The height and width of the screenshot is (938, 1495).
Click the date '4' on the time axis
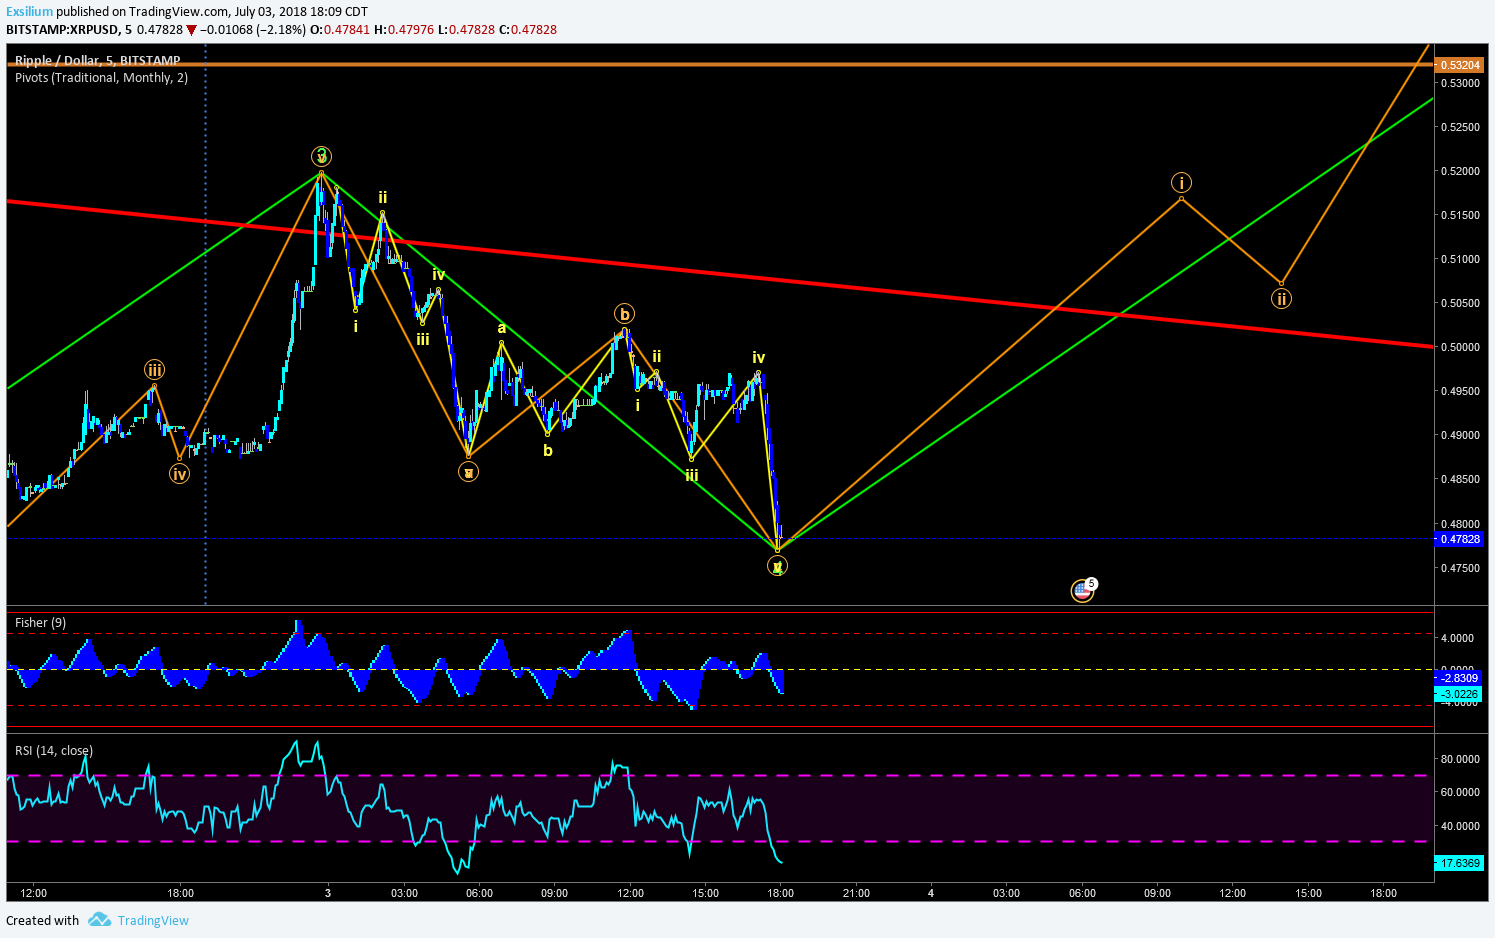931,893
